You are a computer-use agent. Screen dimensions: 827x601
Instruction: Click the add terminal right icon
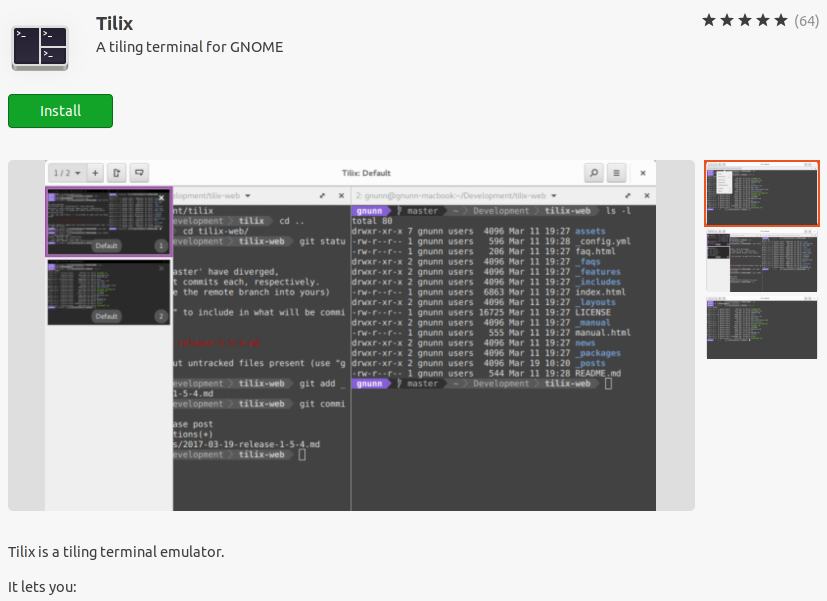click(x=117, y=173)
